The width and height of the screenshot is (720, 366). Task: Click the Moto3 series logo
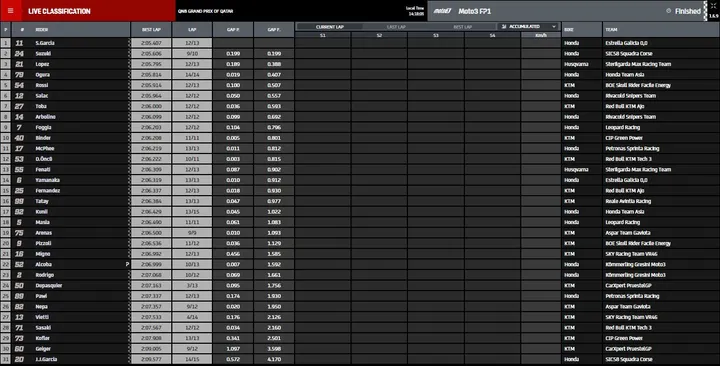coord(442,11)
